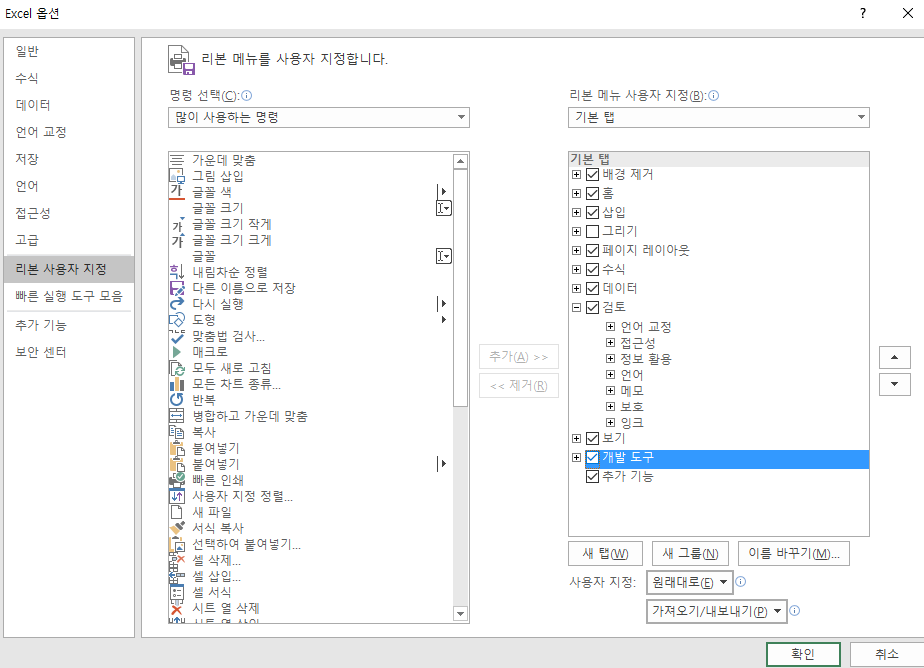Click the 가운데 맞춤 command icon

click(177, 160)
